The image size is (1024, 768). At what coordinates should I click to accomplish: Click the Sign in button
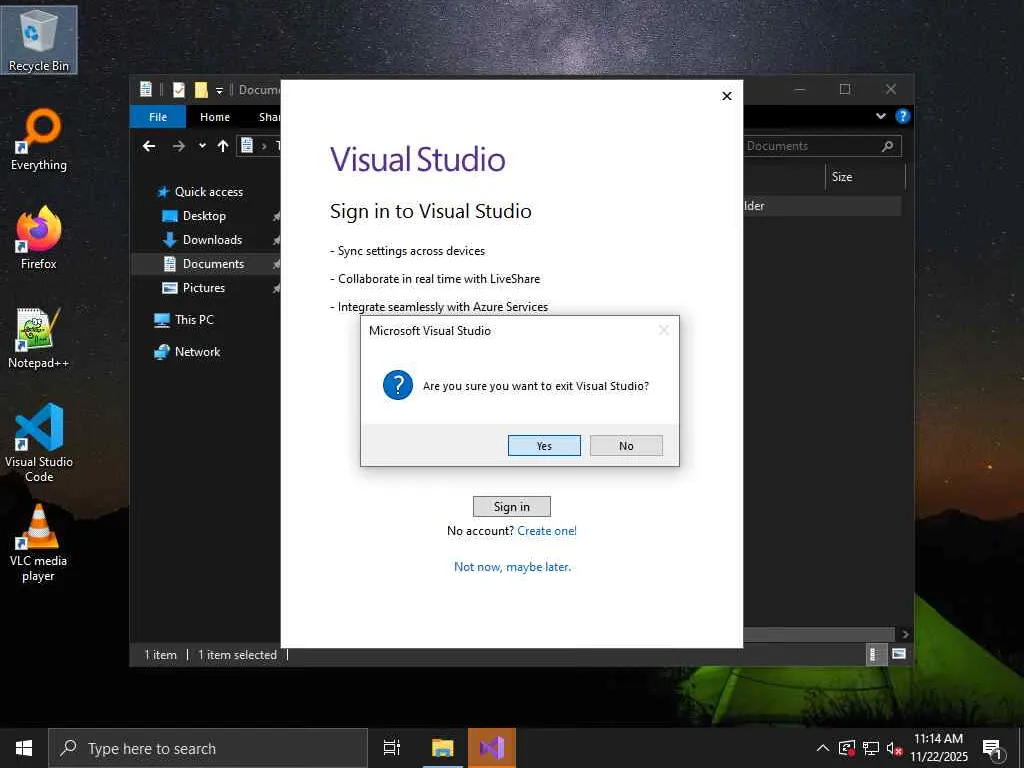tap(511, 507)
